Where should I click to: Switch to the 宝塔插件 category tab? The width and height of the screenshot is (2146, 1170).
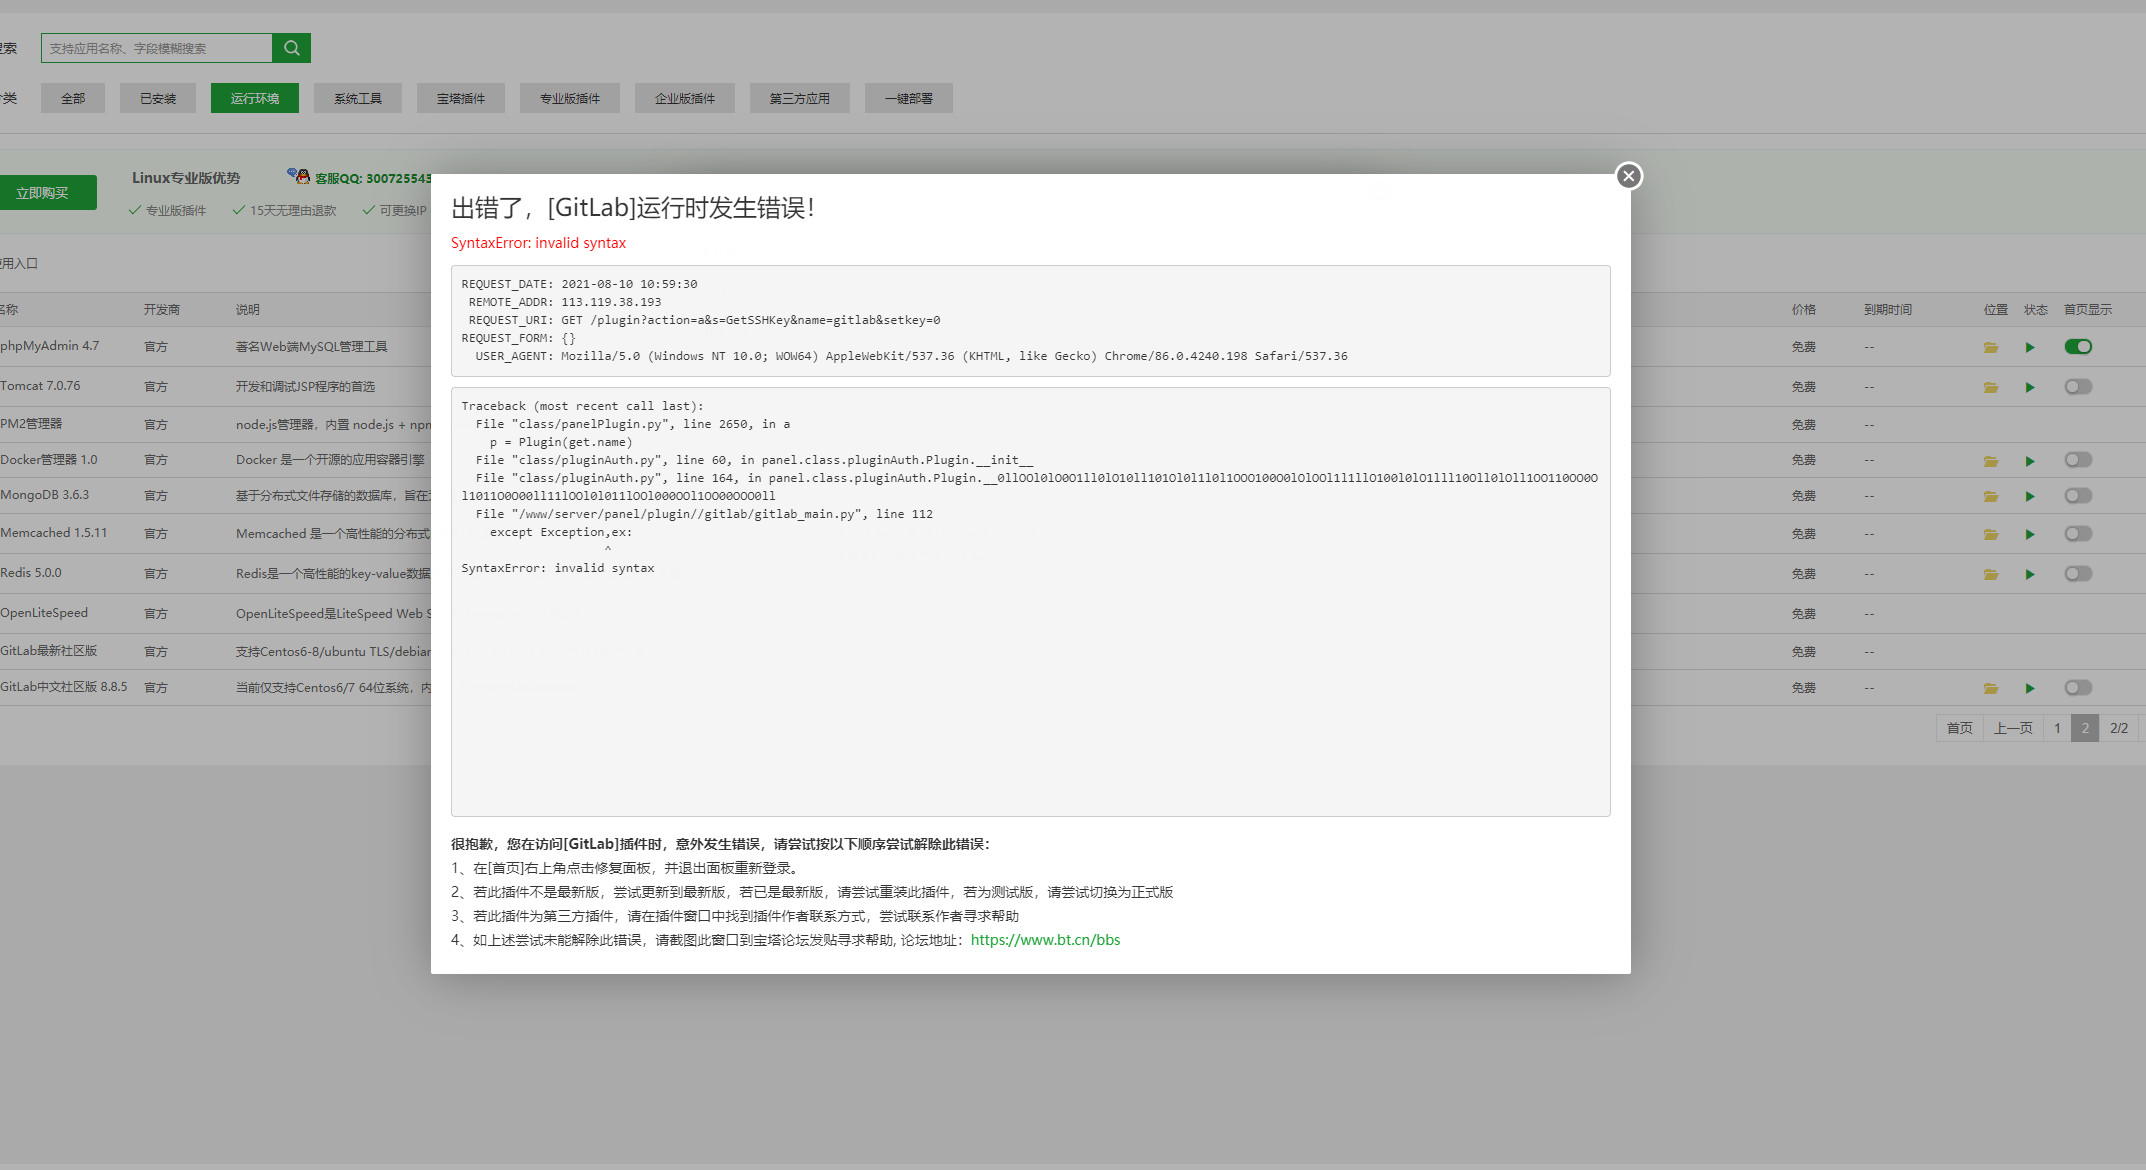(x=461, y=98)
